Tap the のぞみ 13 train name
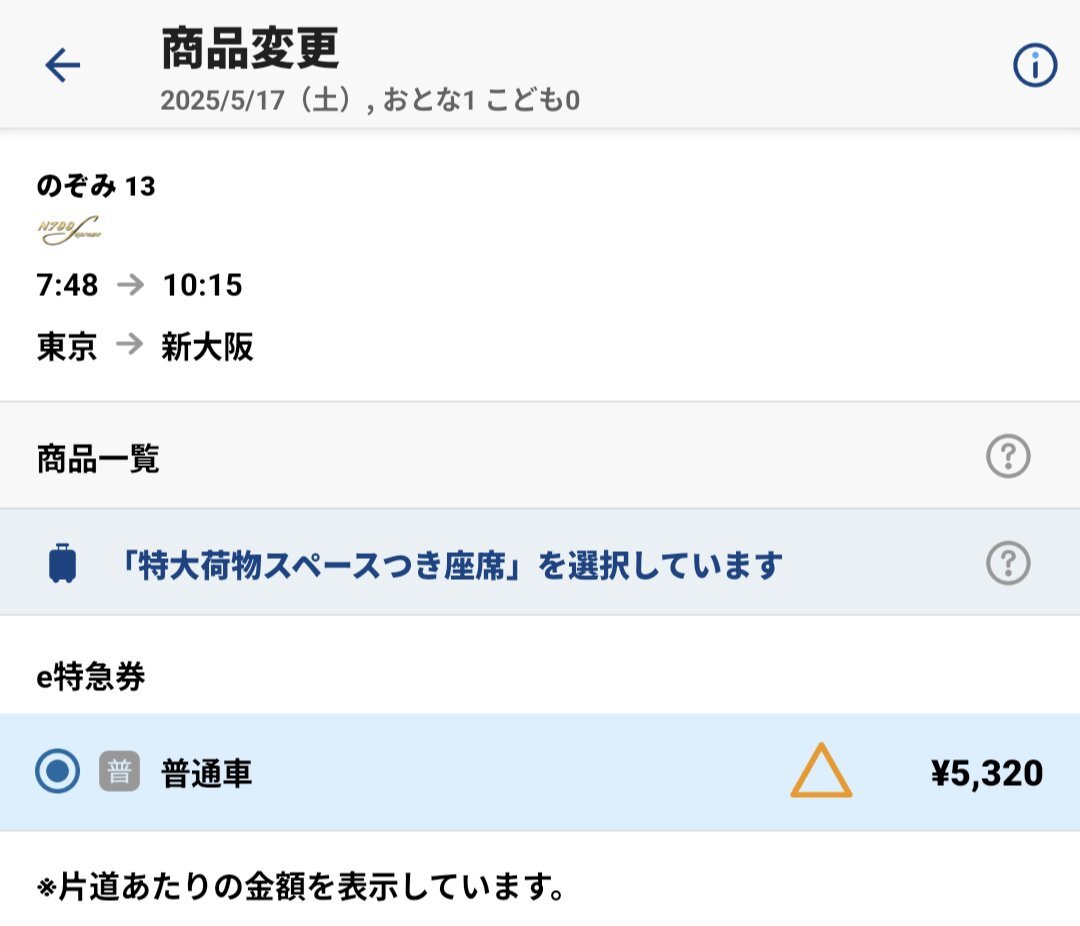This screenshot has height=926, width=1080. [96, 186]
